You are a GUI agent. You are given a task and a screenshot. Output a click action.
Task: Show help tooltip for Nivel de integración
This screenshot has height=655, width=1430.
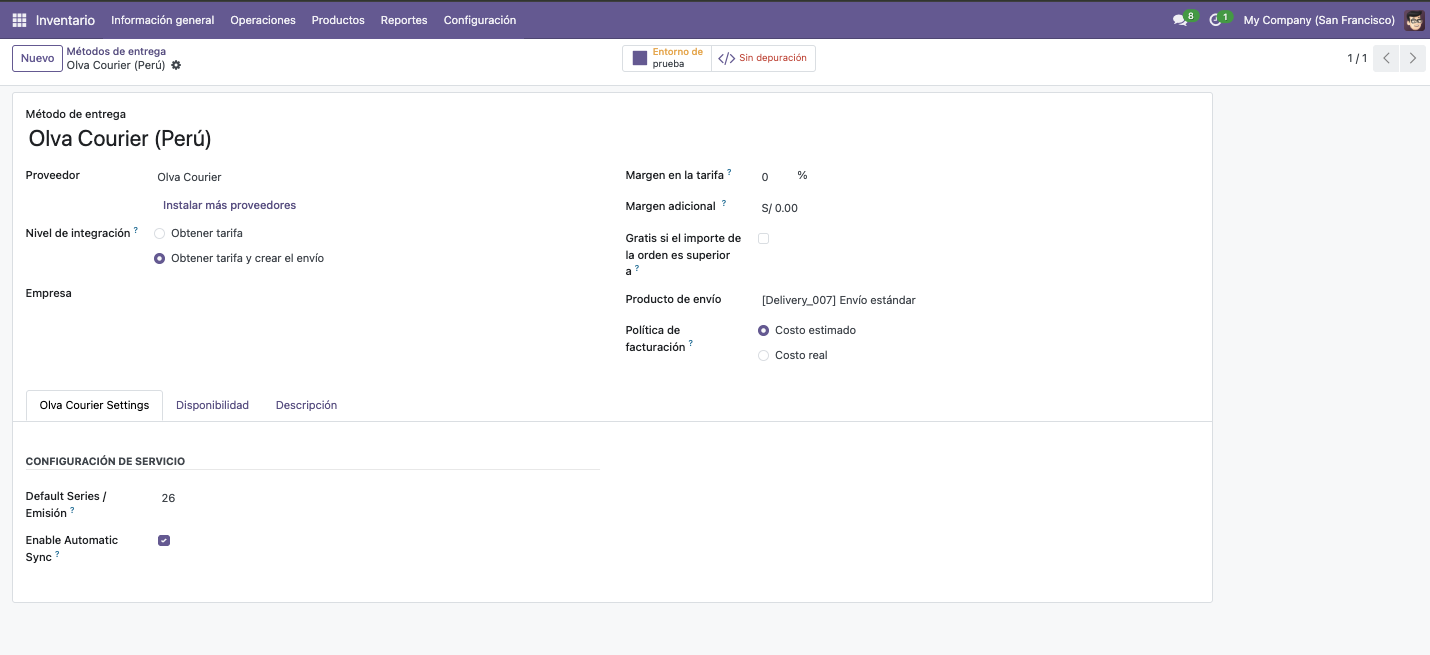pyautogui.click(x=136, y=230)
